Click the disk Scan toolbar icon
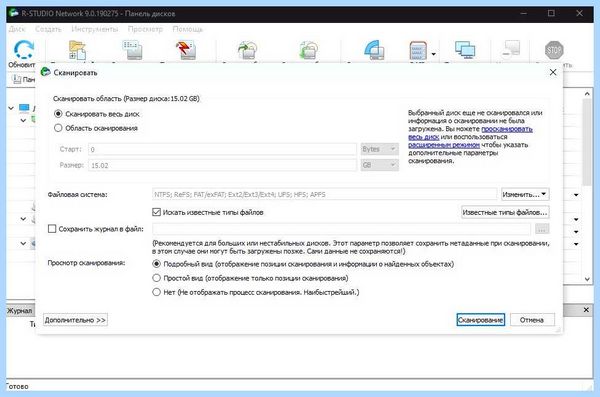 tap(132, 50)
